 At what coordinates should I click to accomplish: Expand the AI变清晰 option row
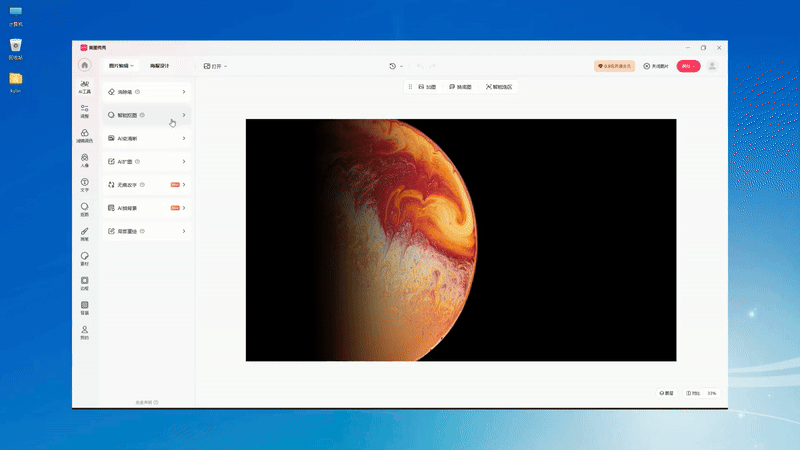pyautogui.click(x=146, y=138)
